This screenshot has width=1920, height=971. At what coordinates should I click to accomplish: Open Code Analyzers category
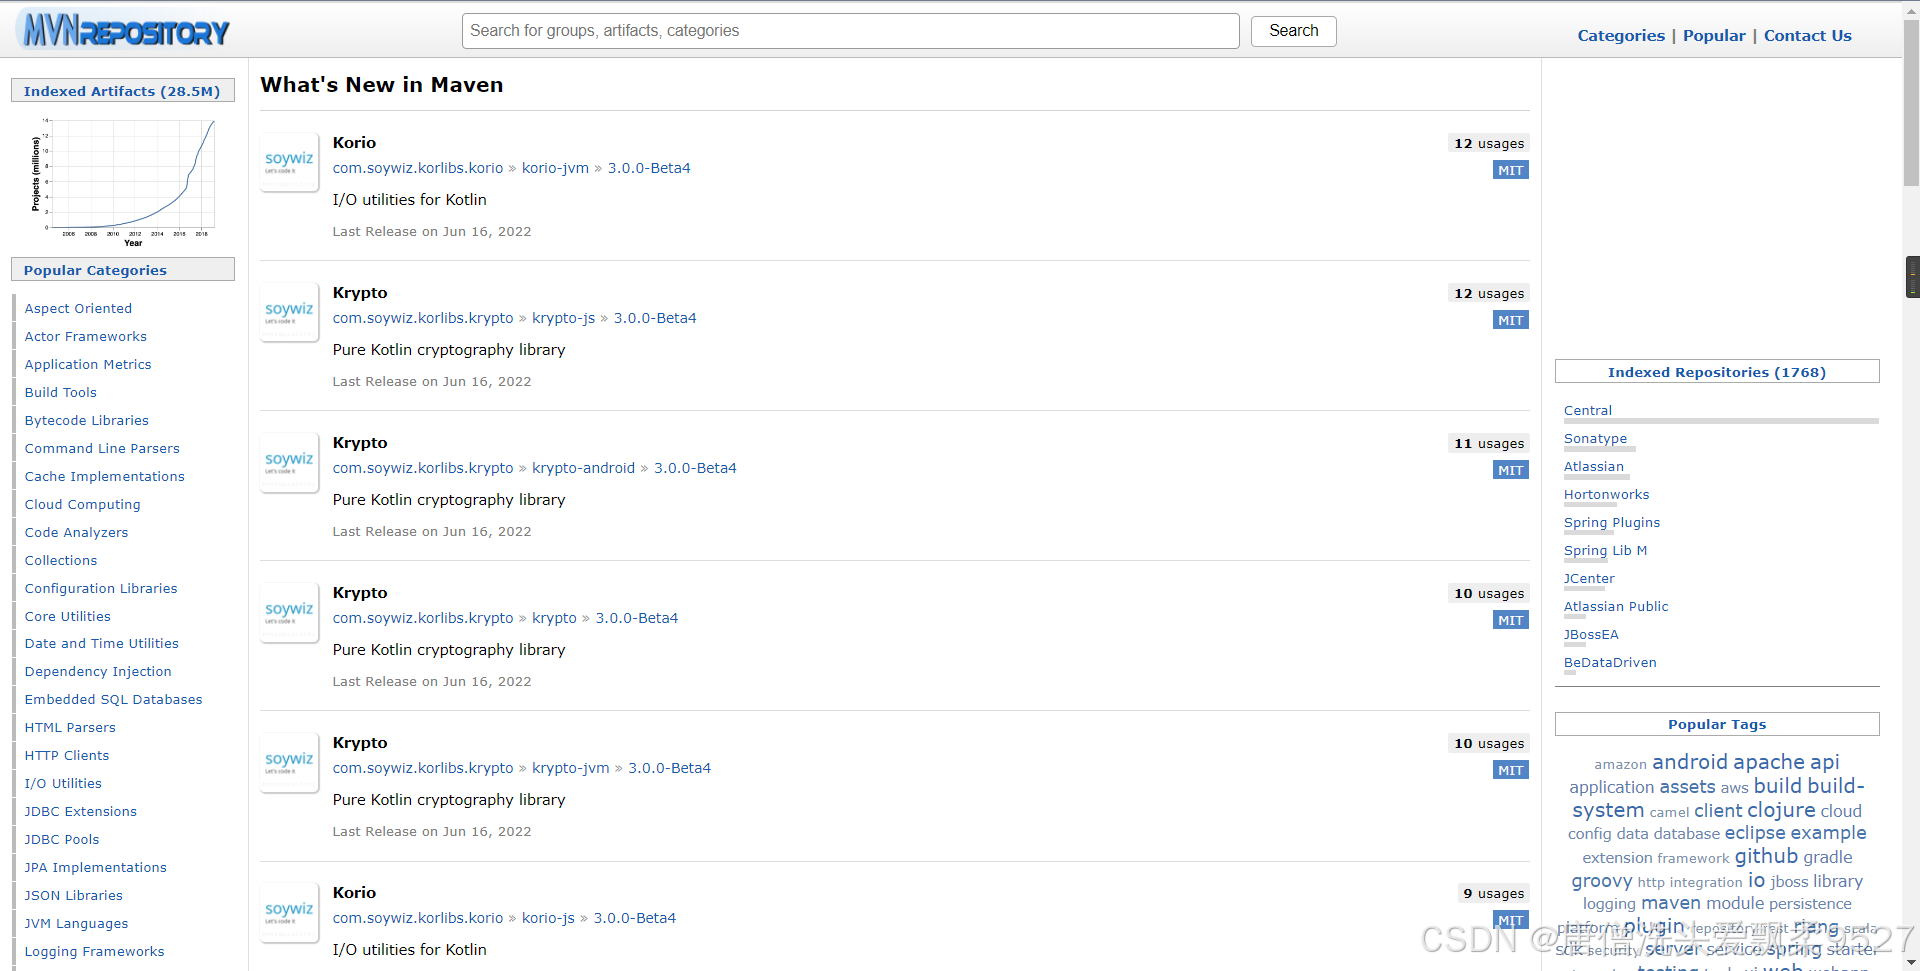coord(76,533)
